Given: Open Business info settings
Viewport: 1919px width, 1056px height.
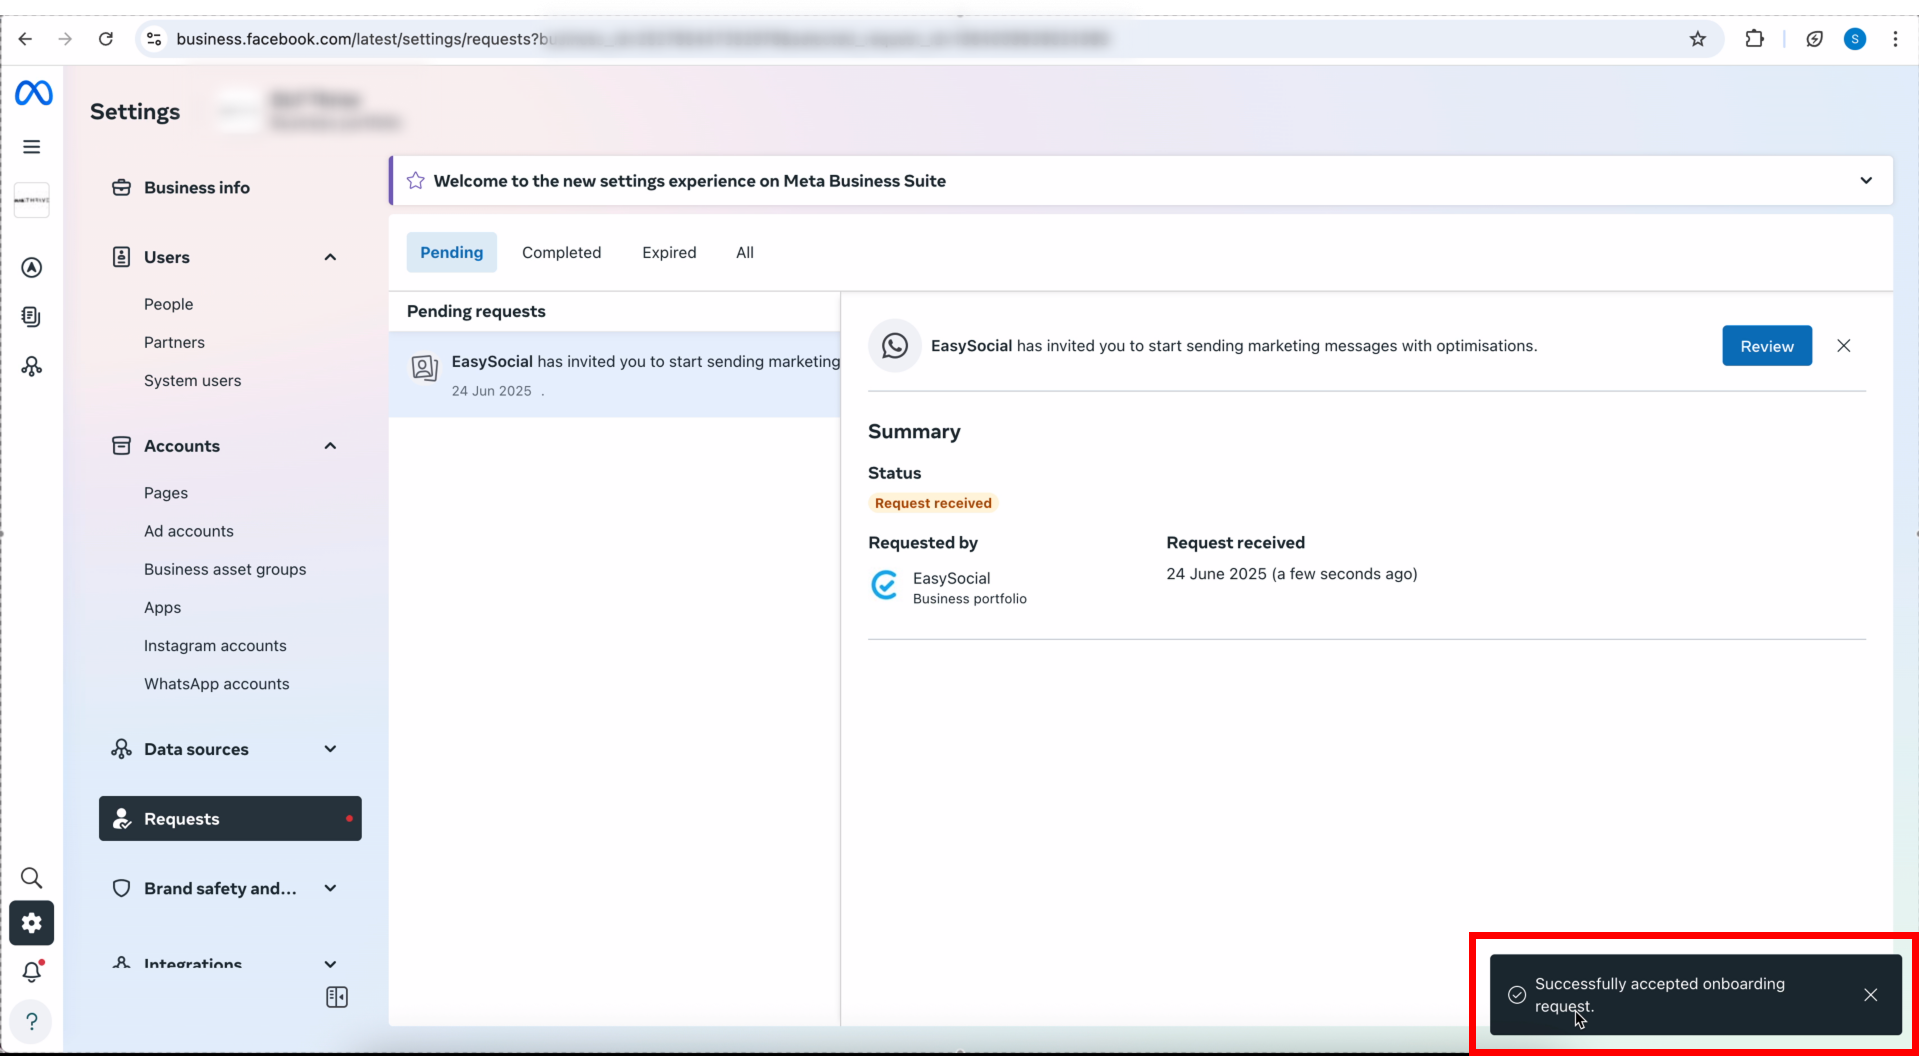Looking at the screenshot, I should 196,188.
